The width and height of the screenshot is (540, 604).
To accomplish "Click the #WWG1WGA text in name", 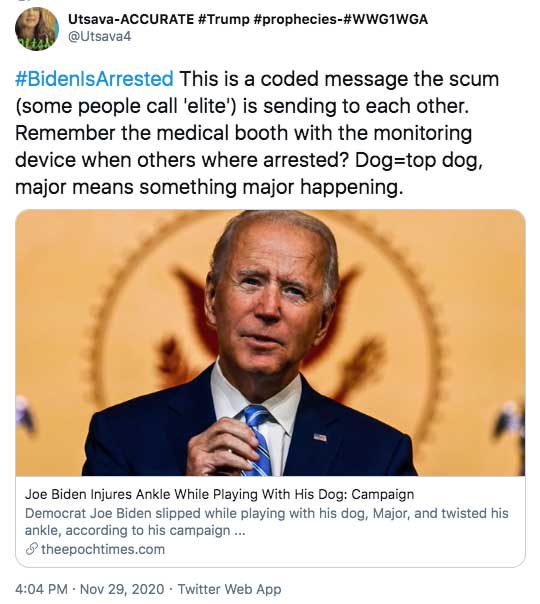I will (x=385, y=19).
